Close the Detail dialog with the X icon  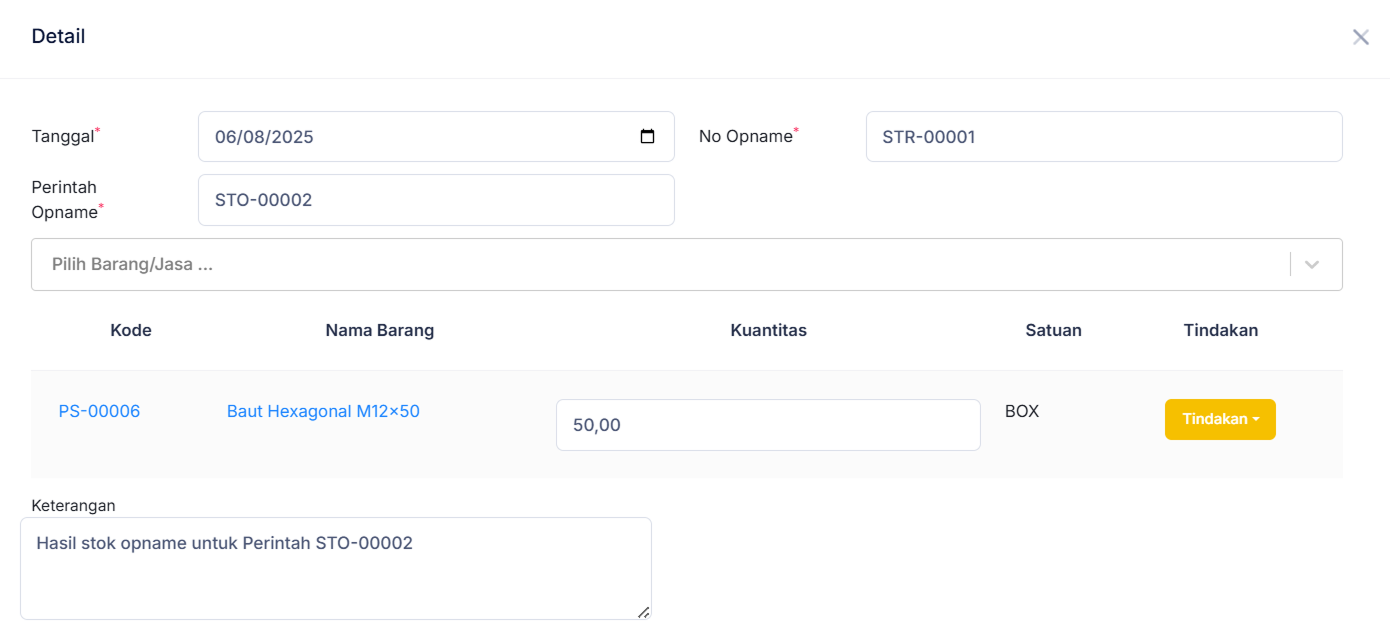coord(1360,37)
